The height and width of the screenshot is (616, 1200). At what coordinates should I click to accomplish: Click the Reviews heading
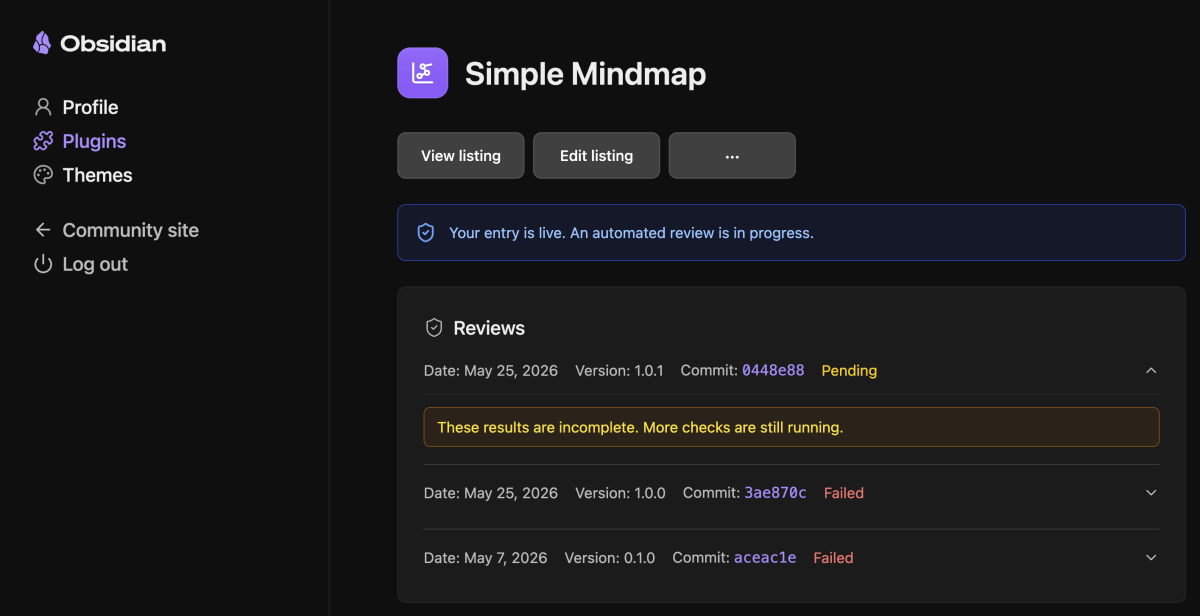489,328
